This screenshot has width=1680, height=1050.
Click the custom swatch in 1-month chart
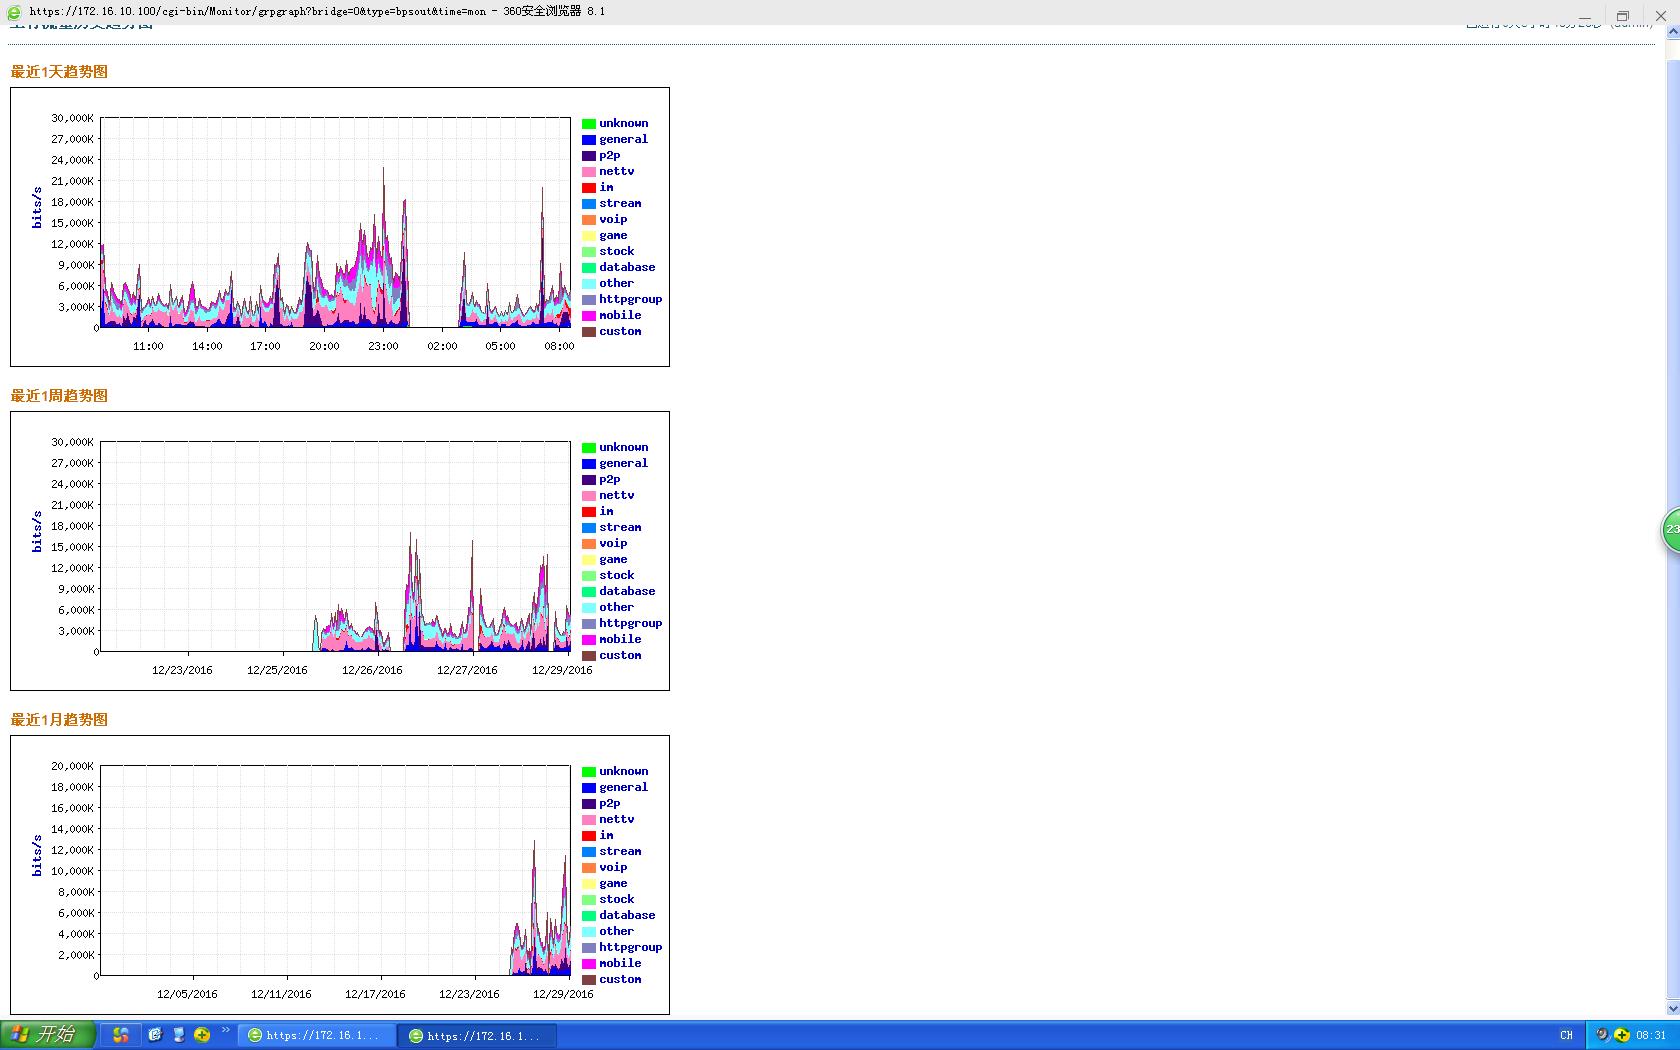tap(589, 980)
